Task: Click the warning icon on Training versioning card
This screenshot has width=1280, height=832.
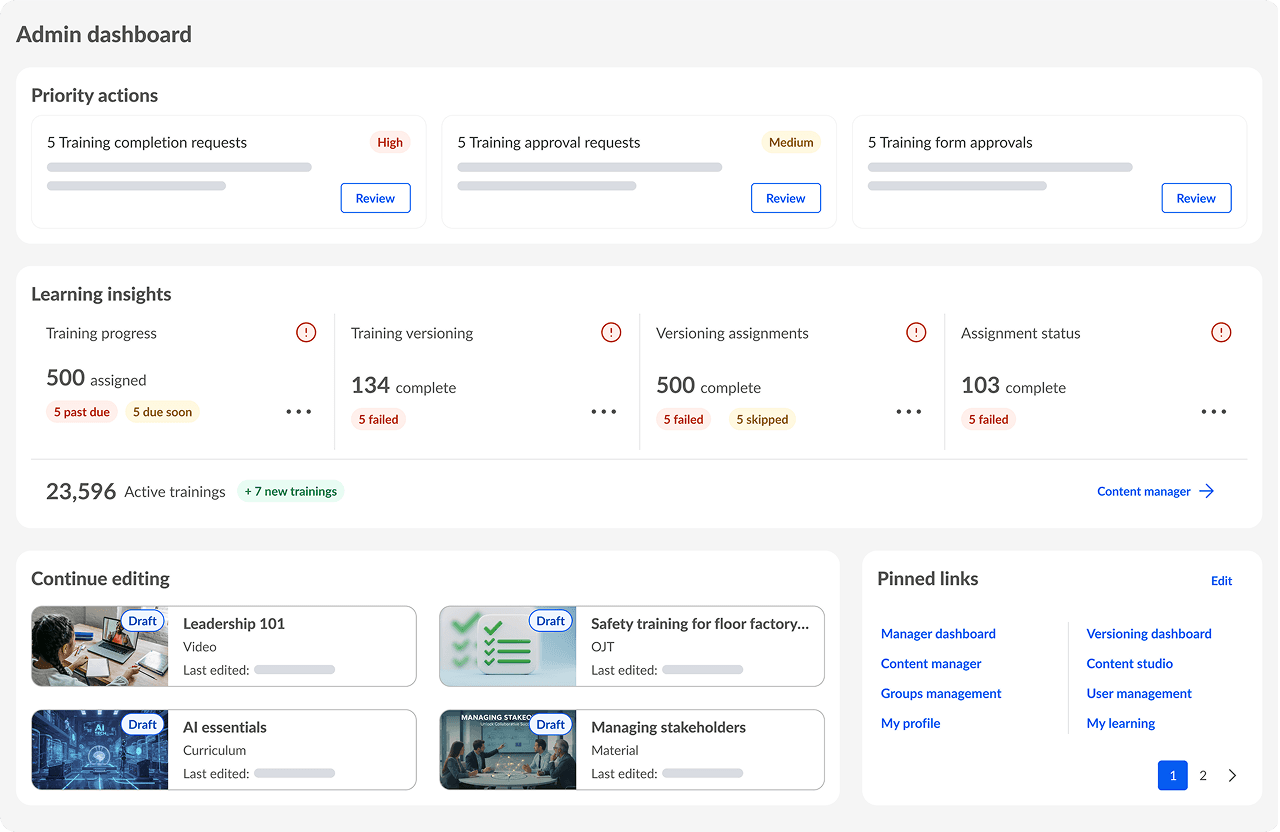Action: [611, 332]
